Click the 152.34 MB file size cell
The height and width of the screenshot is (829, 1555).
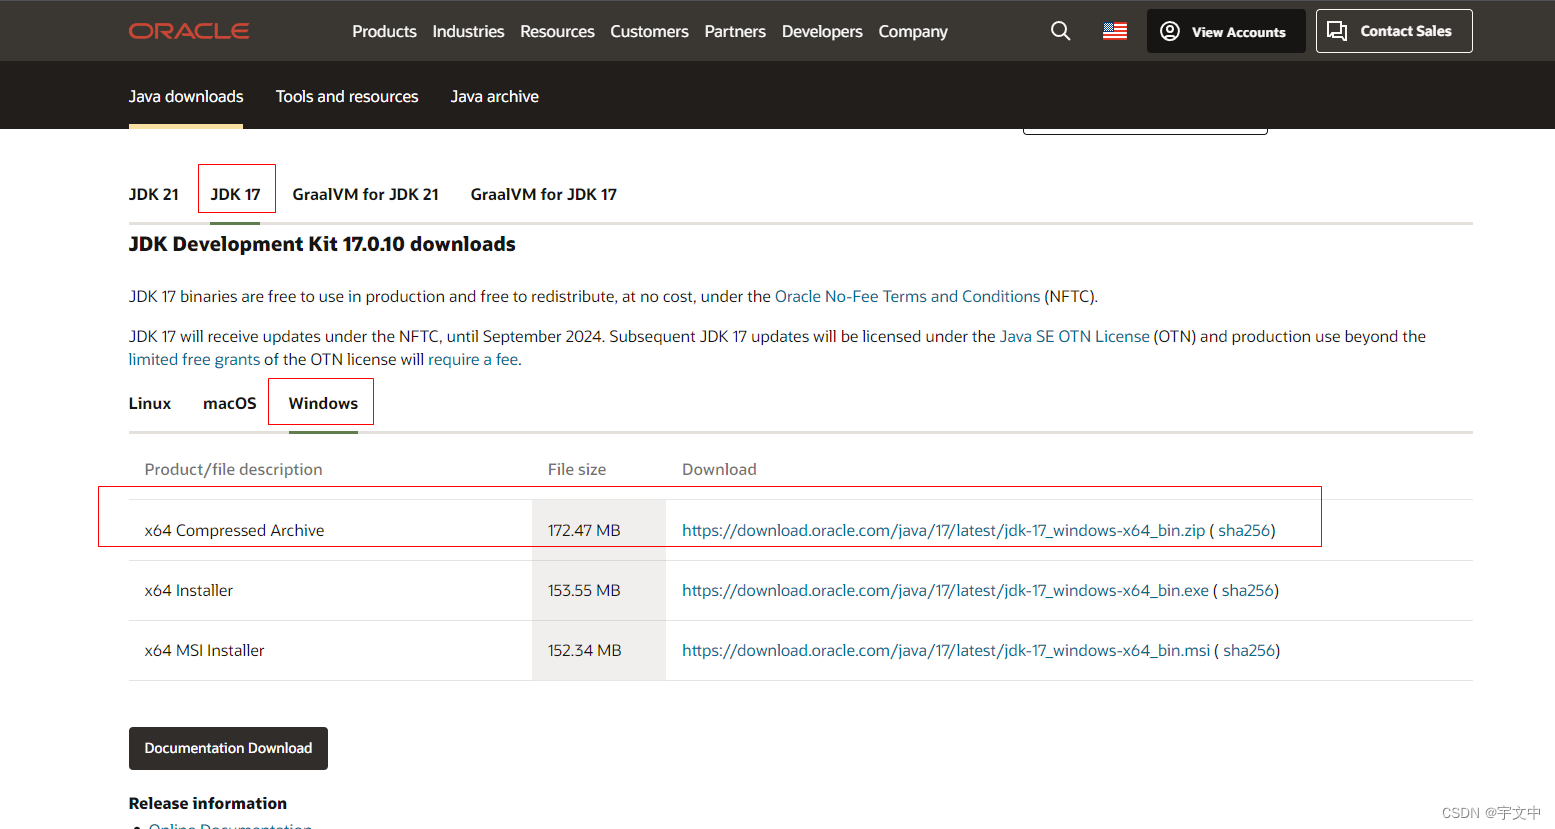pos(599,650)
